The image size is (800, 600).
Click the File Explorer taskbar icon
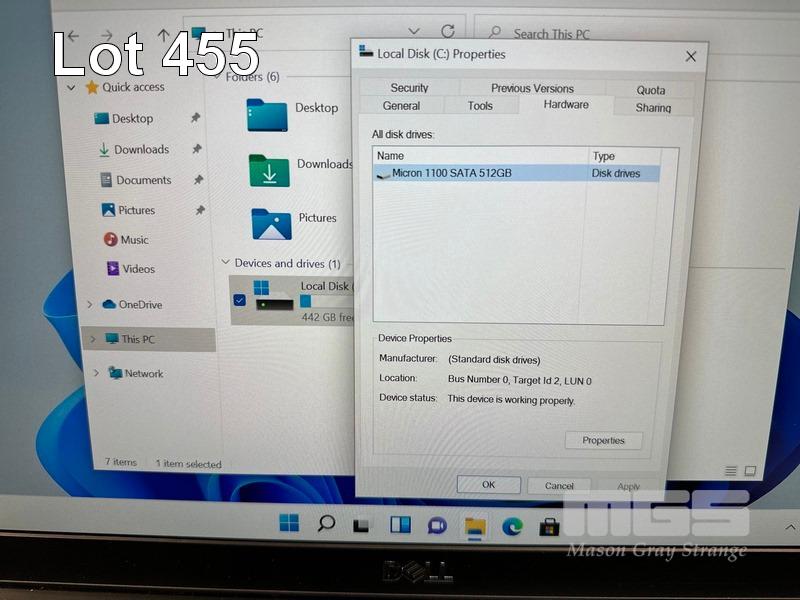475,525
